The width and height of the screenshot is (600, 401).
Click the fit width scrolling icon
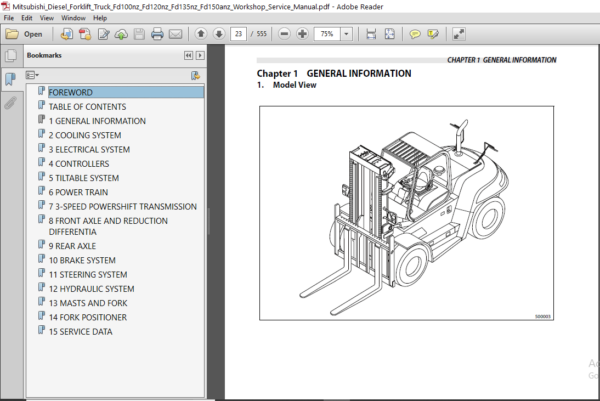point(371,34)
